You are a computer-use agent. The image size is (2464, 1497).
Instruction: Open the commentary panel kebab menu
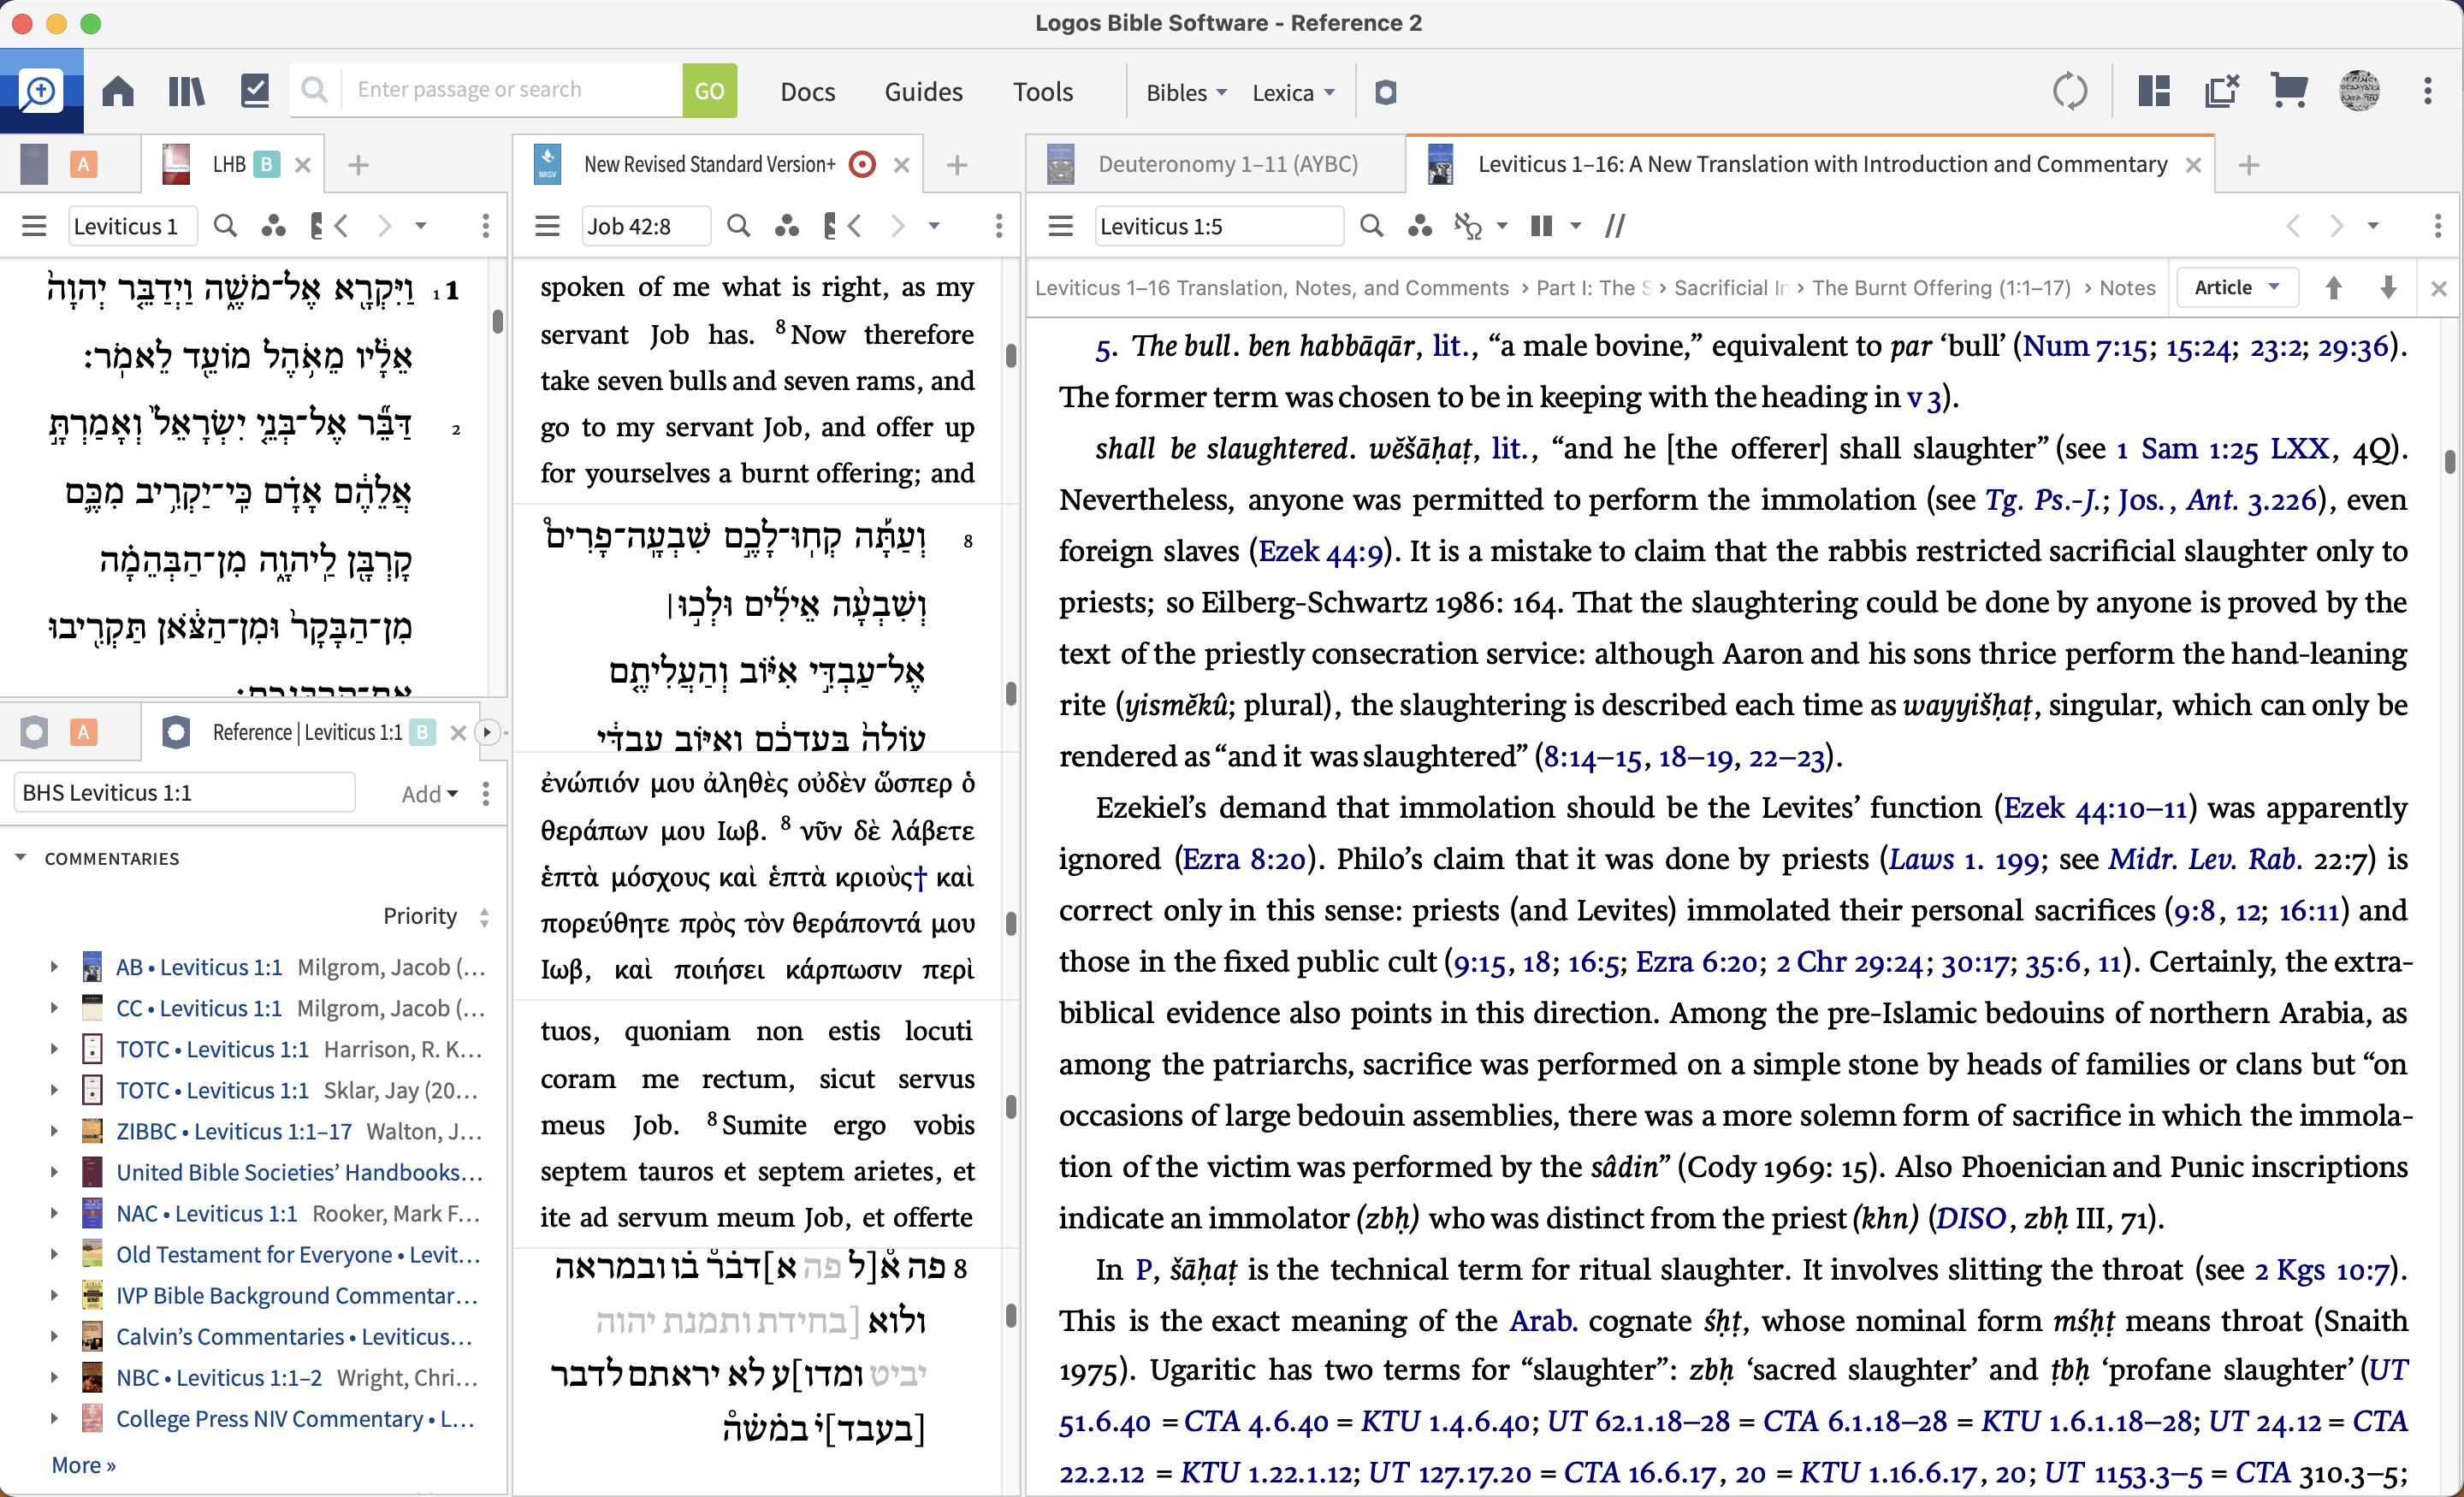2438,226
